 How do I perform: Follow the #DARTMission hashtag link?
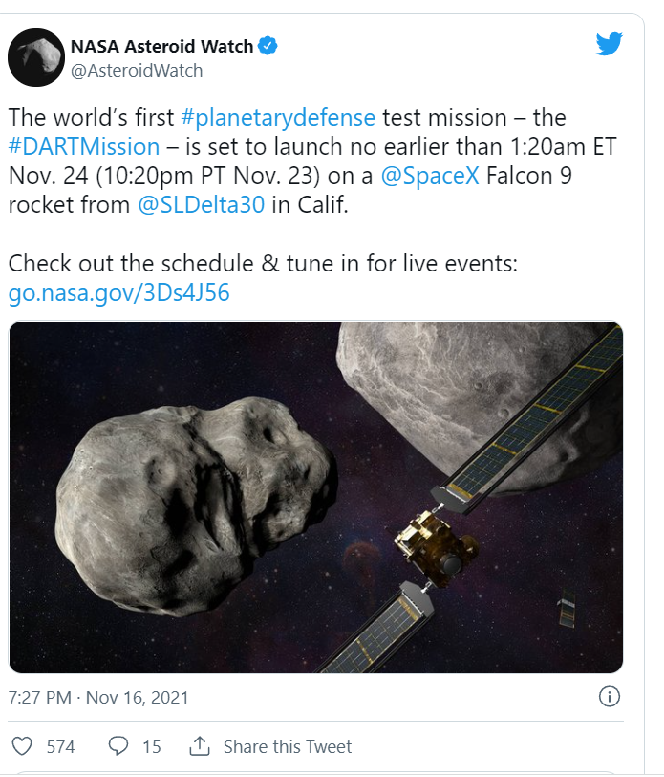pos(84,146)
